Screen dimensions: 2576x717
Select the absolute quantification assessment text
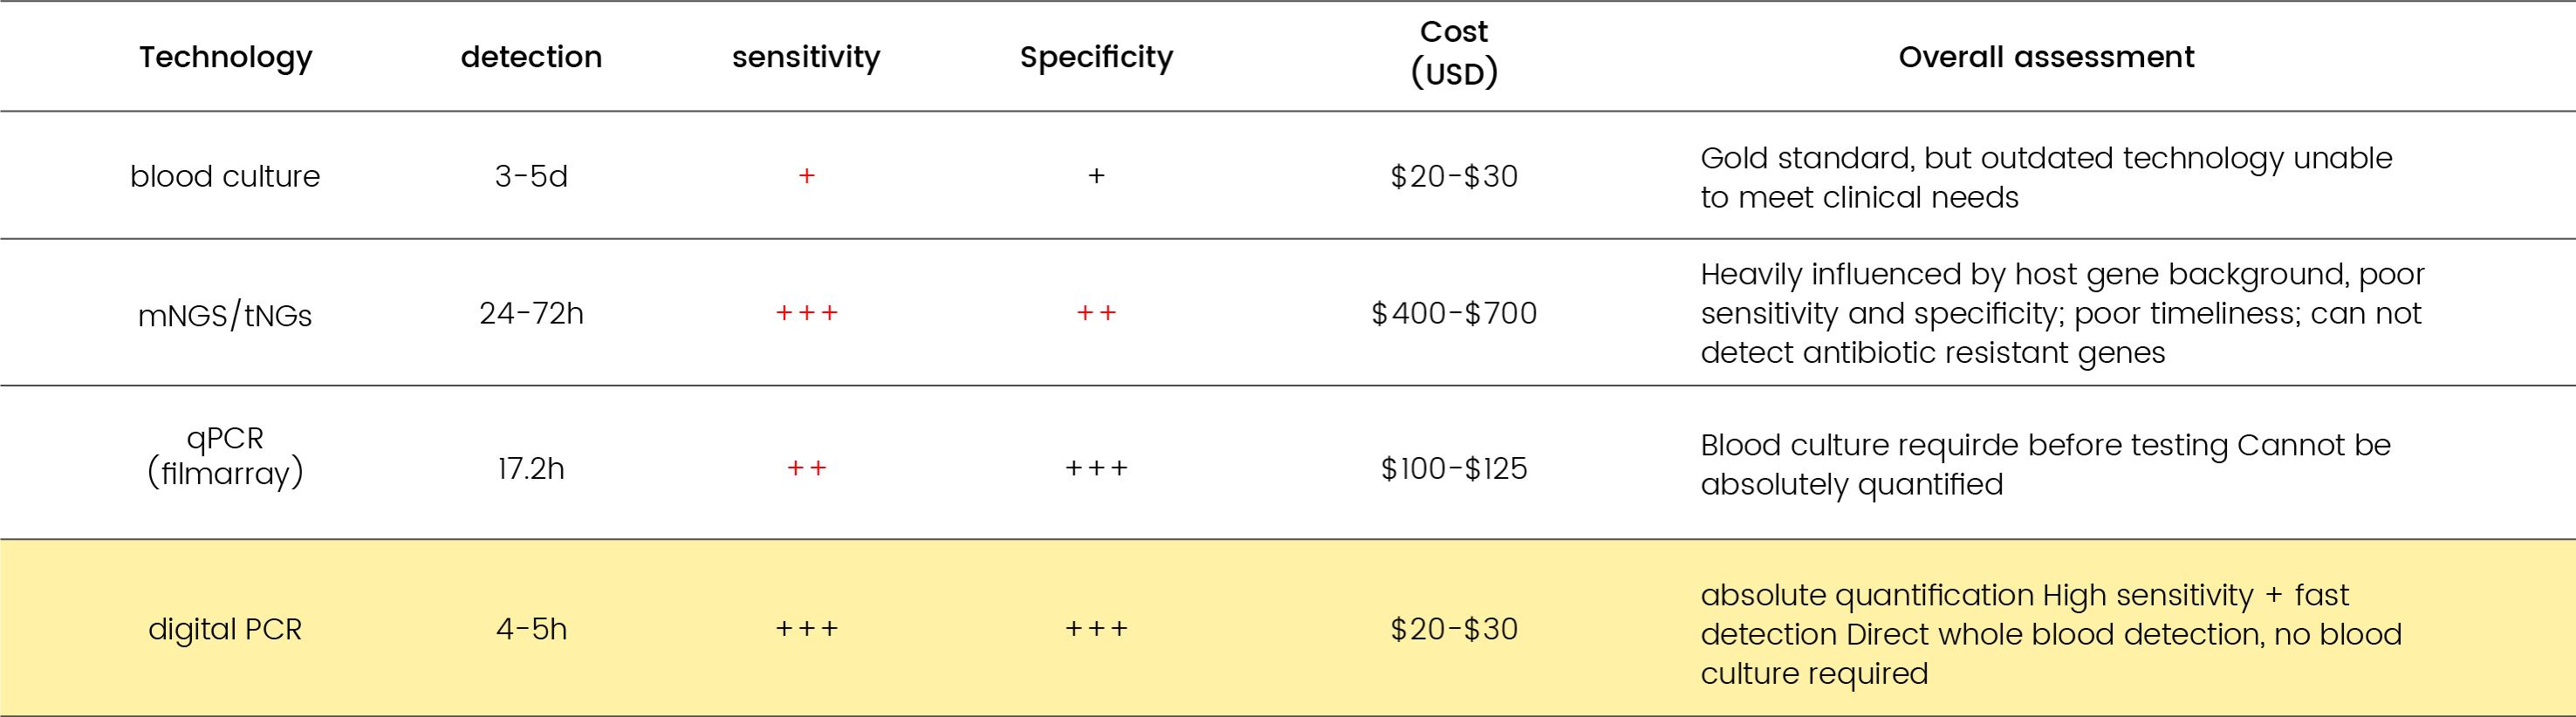2051,634
